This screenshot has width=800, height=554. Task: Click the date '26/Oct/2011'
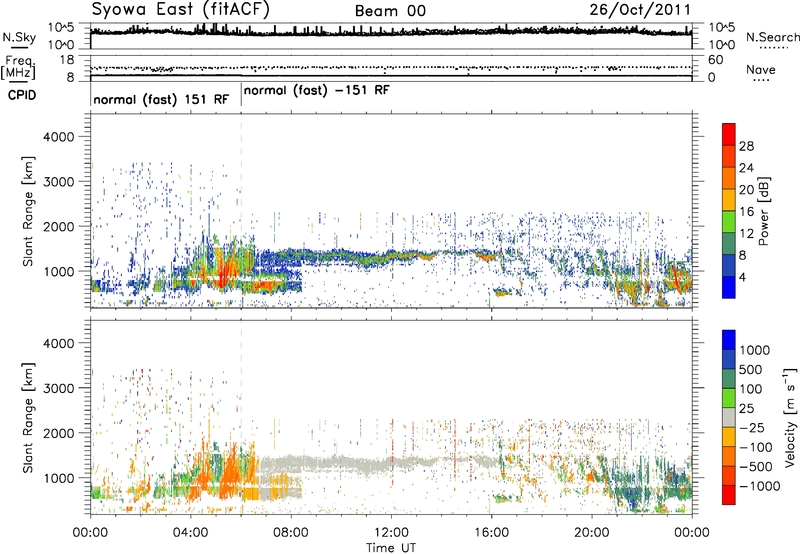pos(640,10)
